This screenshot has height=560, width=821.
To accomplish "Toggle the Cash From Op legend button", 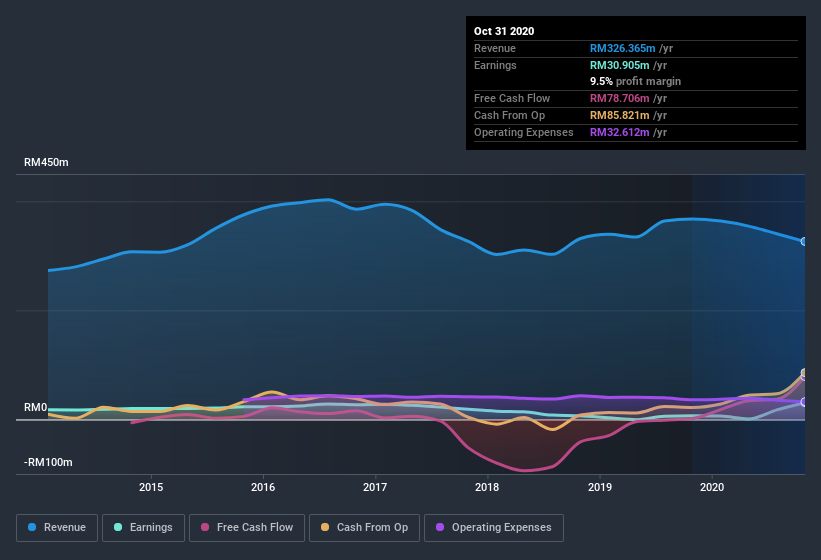I will tap(364, 528).
